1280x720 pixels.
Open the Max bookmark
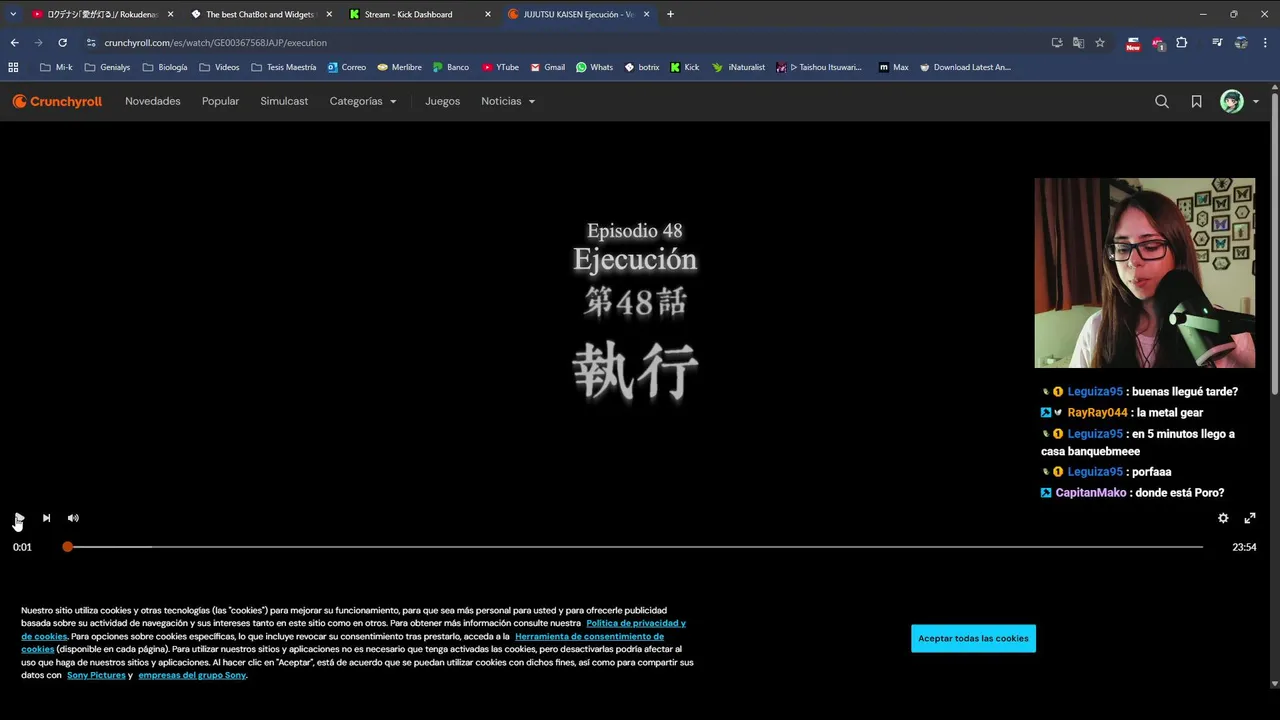click(894, 67)
